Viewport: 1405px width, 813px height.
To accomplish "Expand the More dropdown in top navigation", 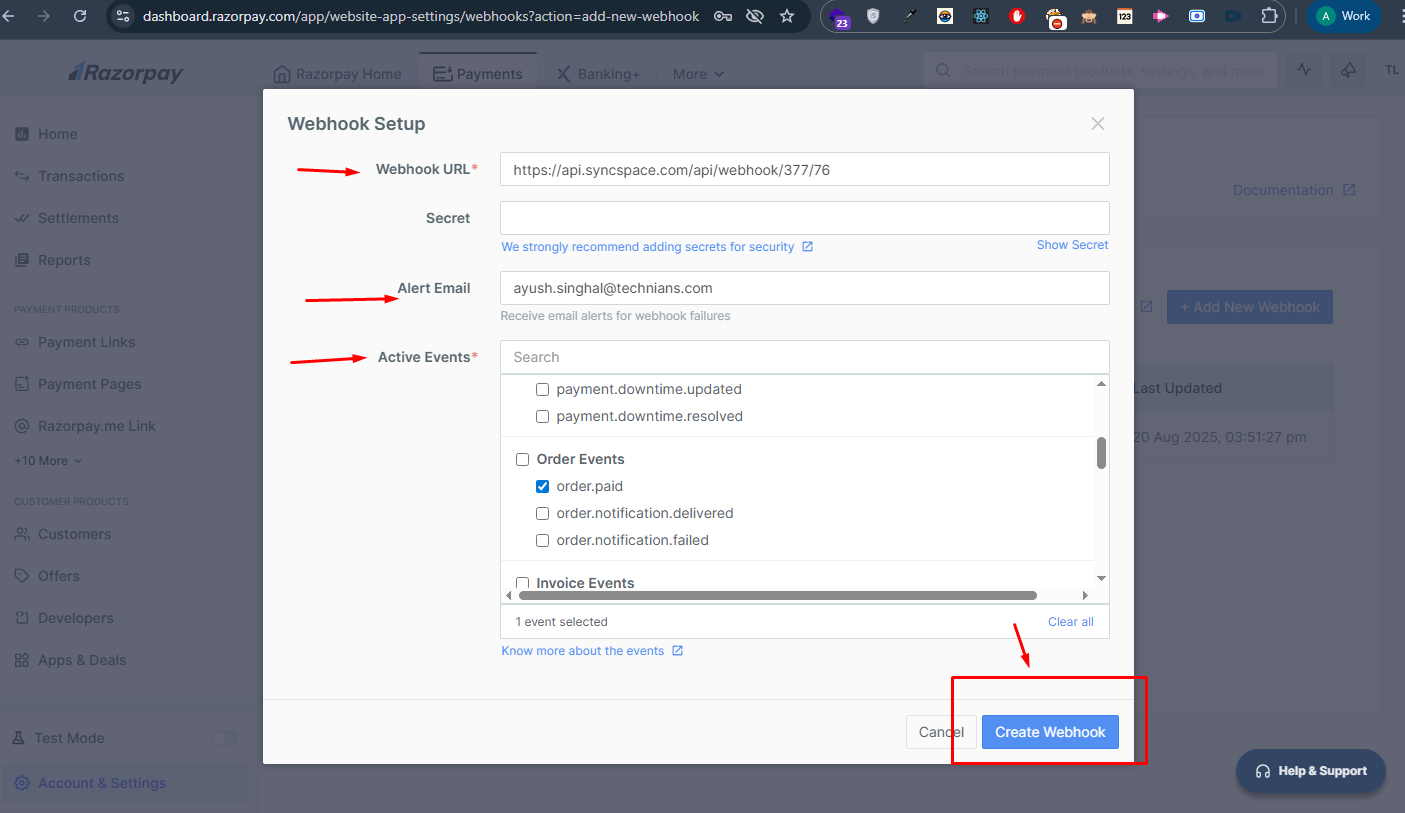I will [x=698, y=74].
